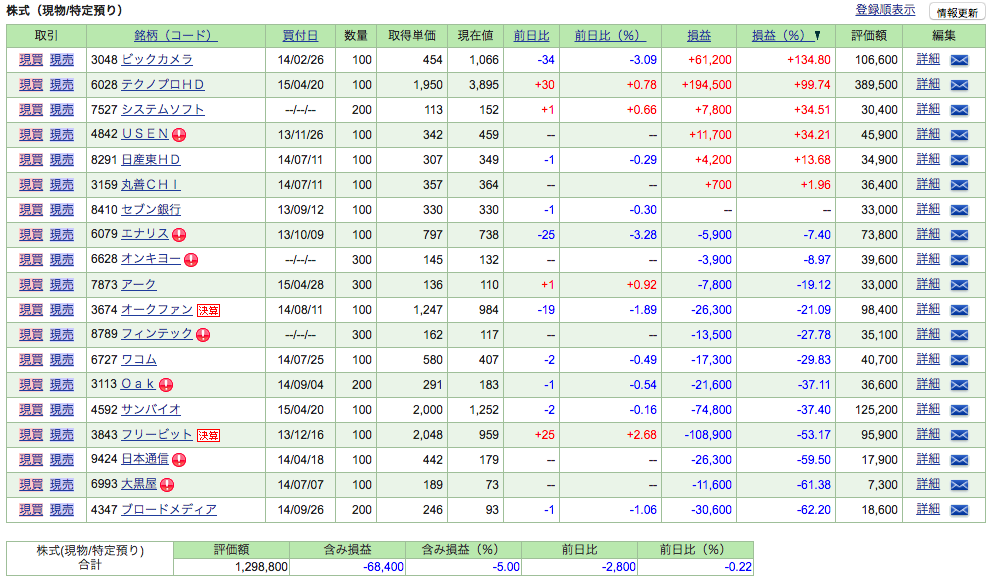Click mail alert icon for オンキヨー row
Viewport: 997px width, 585px height.
(x=959, y=260)
